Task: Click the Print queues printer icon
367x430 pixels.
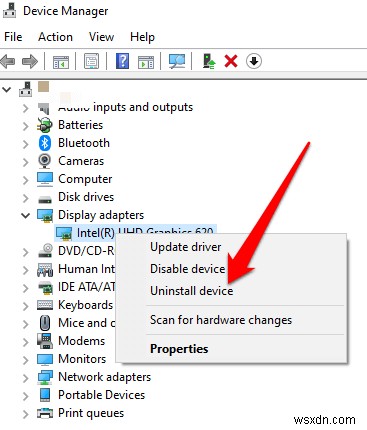Action: pos(45,413)
